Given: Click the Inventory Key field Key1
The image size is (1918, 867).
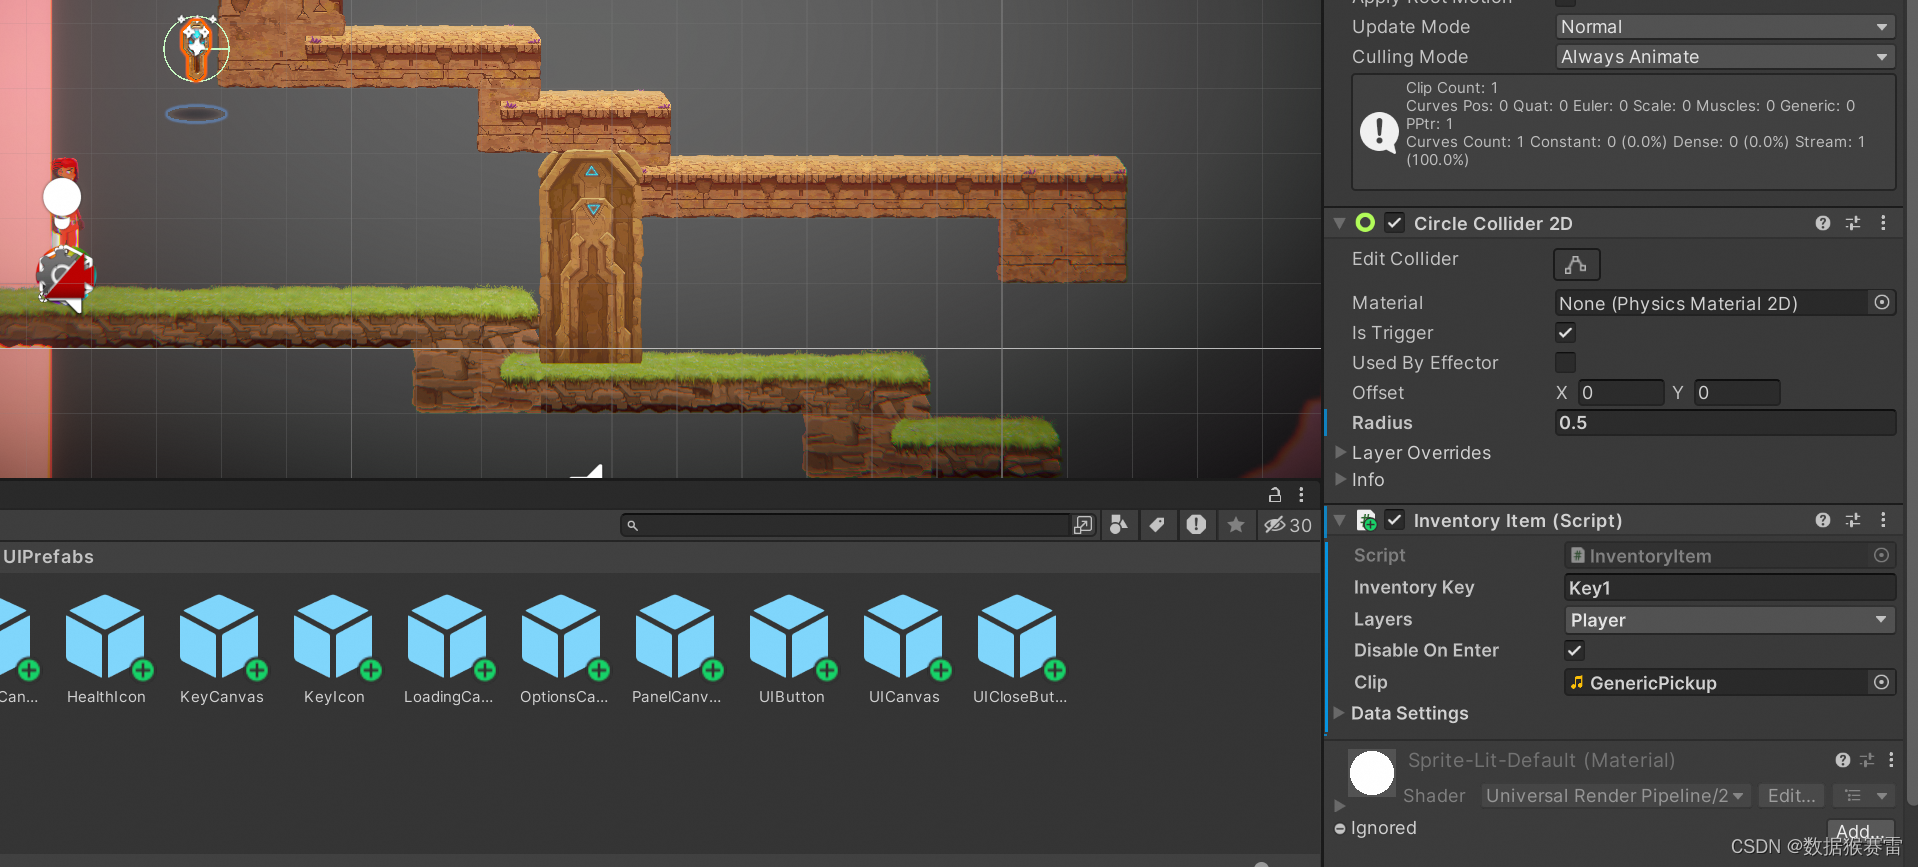Looking at the screenshot, I should click(1730, 587).
